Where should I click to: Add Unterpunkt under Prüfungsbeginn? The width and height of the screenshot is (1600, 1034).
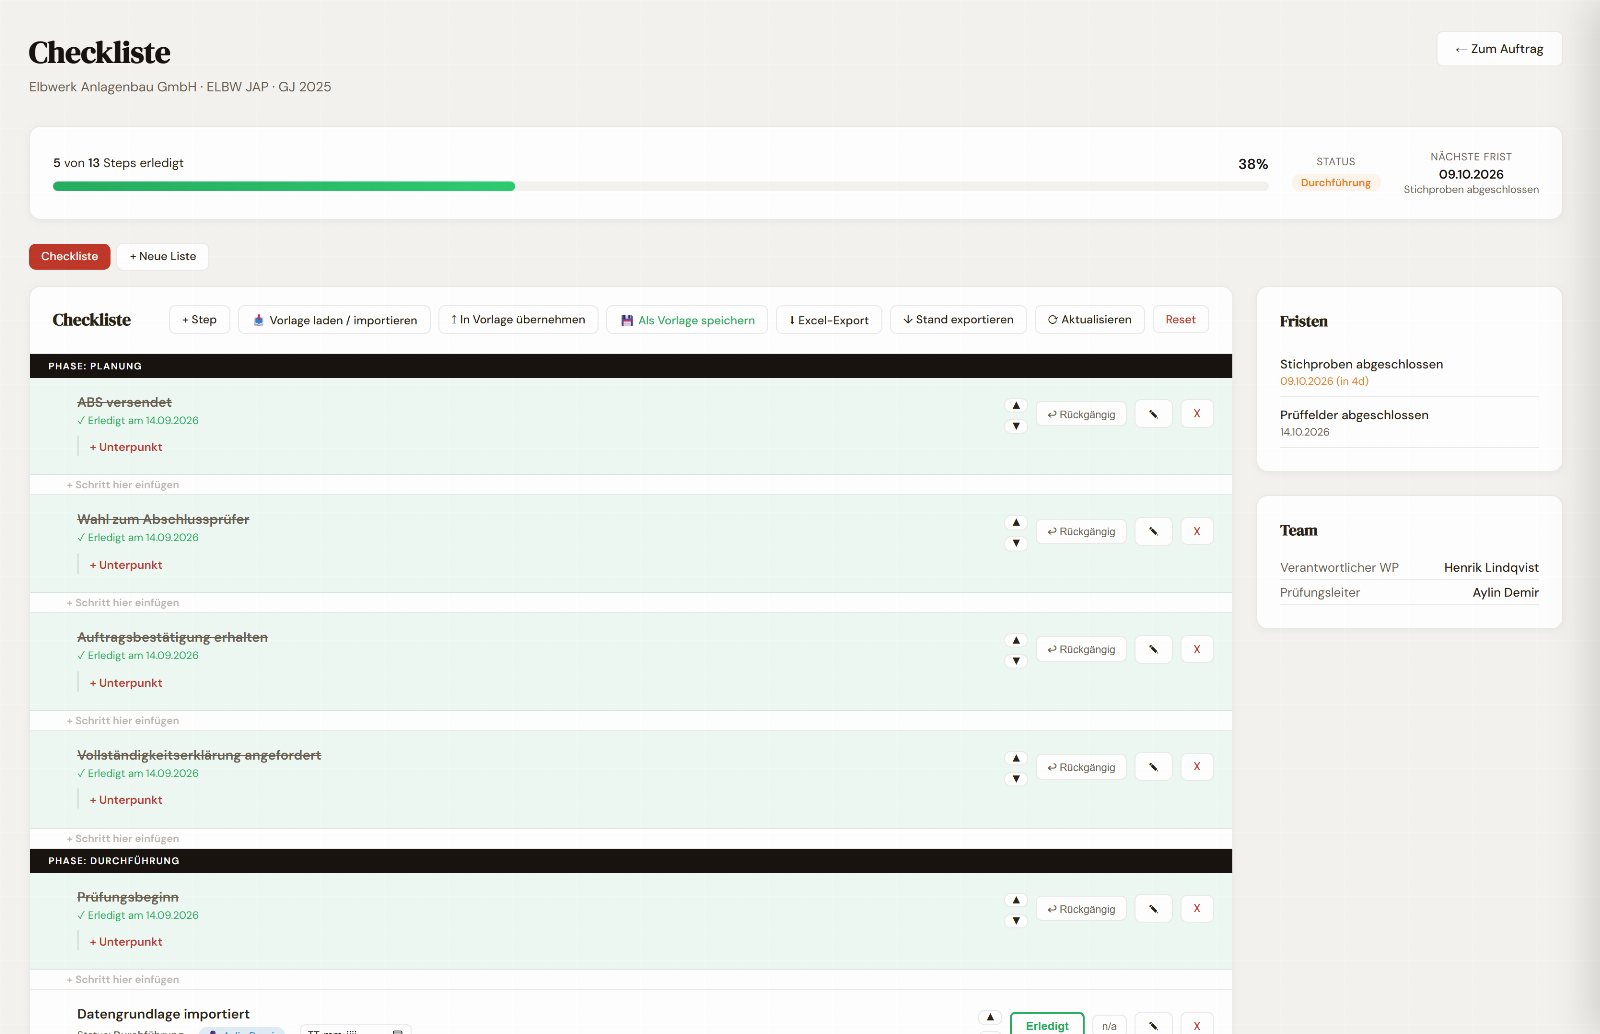click(126, 942)
